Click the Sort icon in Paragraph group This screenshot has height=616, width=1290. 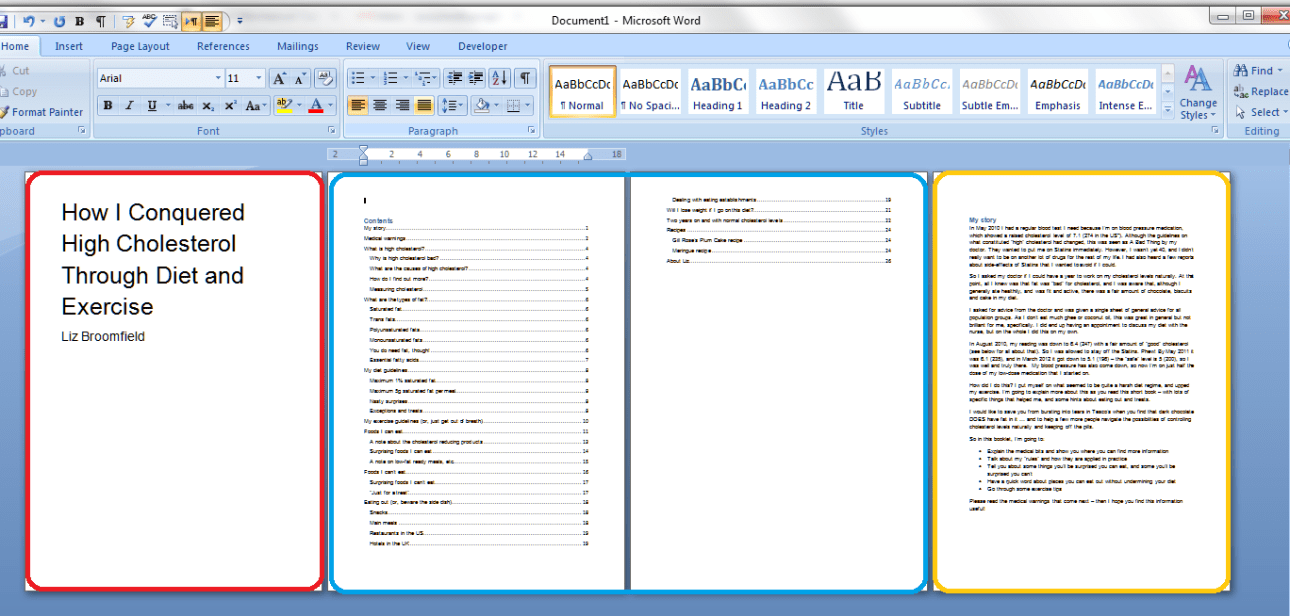coord(498,78)
